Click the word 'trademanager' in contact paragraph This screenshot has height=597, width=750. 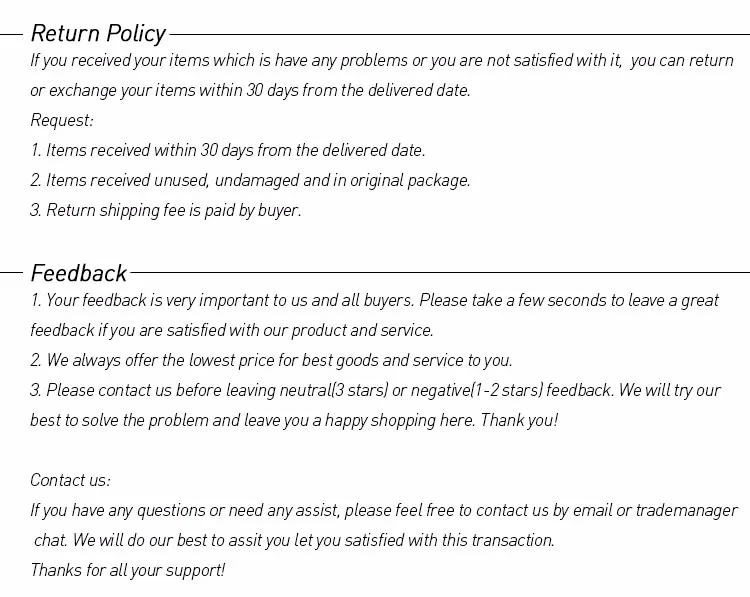686,510
